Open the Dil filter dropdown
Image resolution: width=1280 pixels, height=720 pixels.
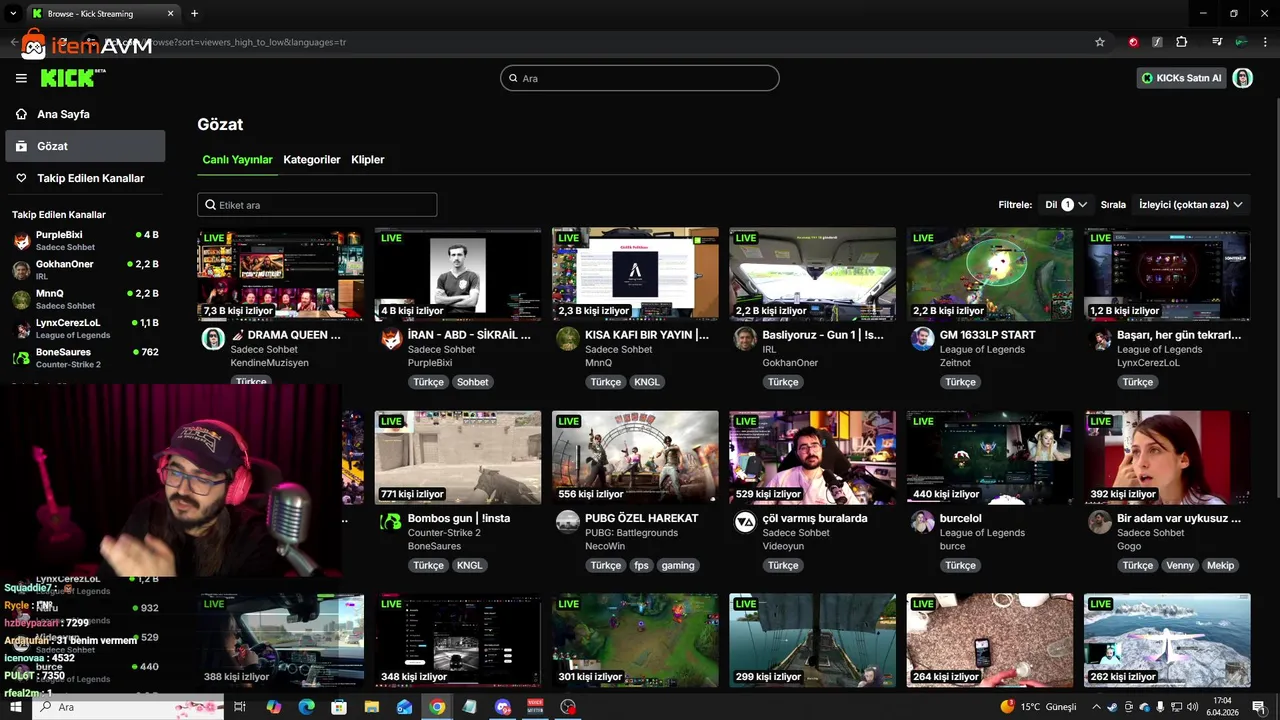tap(1067, 205)
